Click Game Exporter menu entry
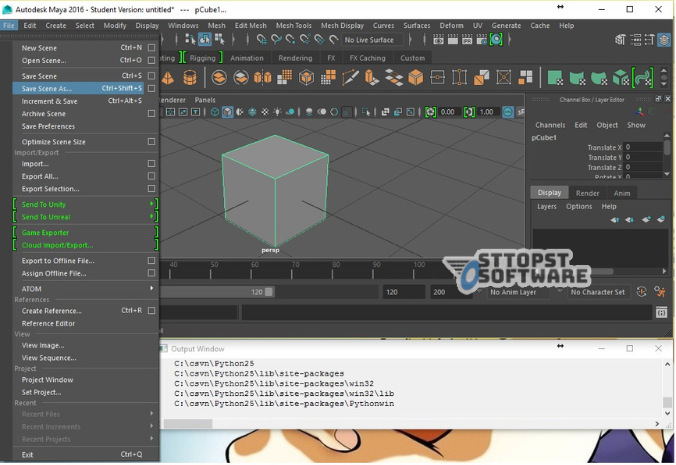 point(45,232)
